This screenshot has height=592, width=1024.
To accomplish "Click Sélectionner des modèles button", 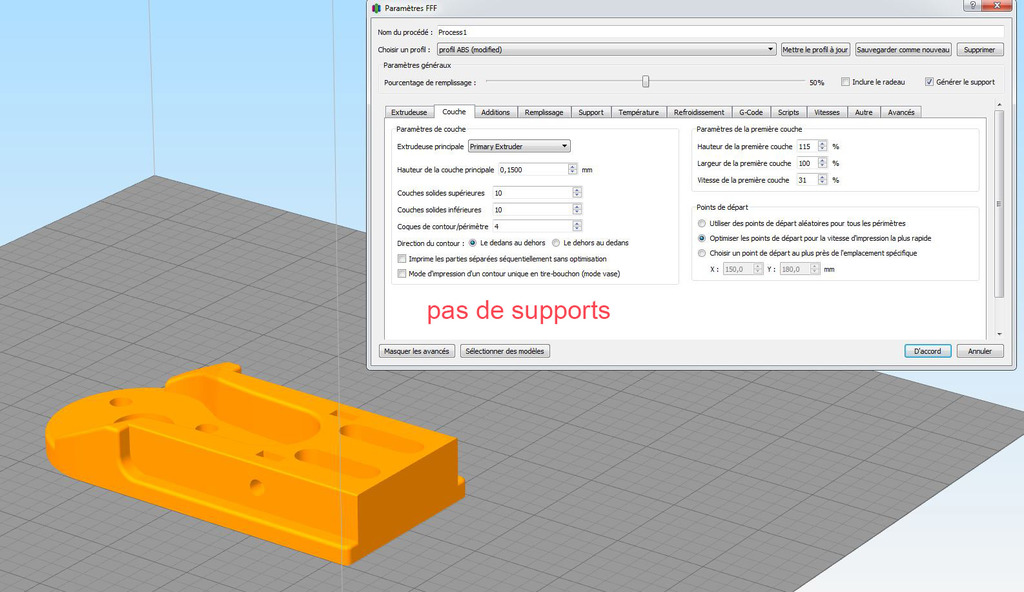I will (x=504, y=351).
